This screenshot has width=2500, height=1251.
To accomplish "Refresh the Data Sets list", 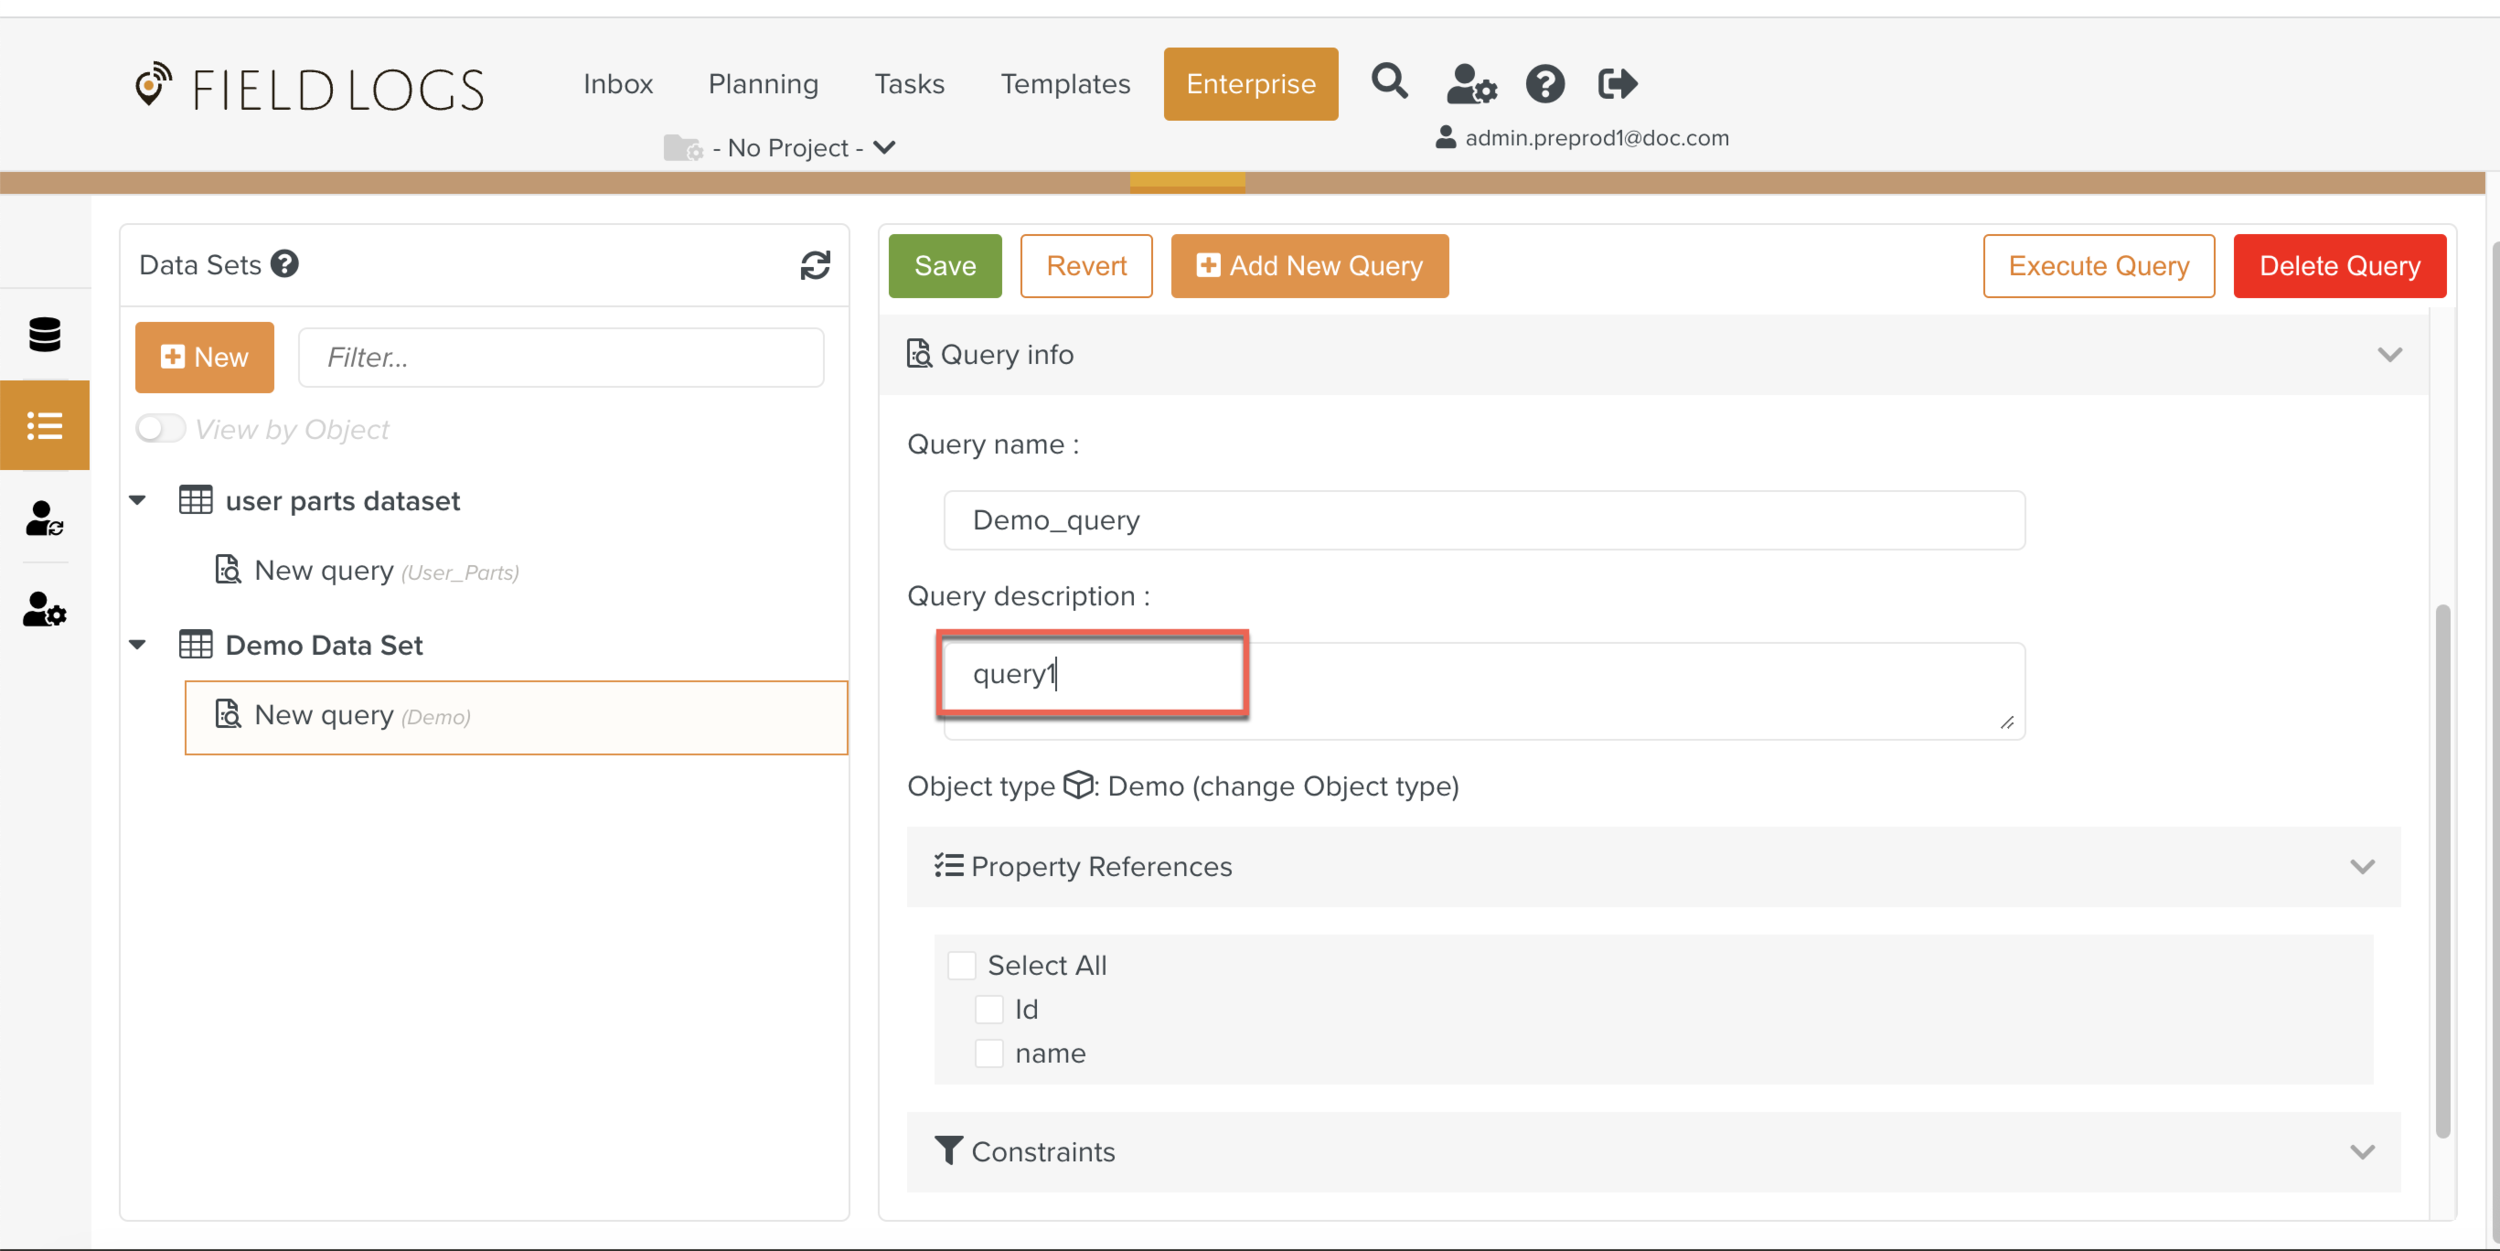I will (x=815, y=265).
